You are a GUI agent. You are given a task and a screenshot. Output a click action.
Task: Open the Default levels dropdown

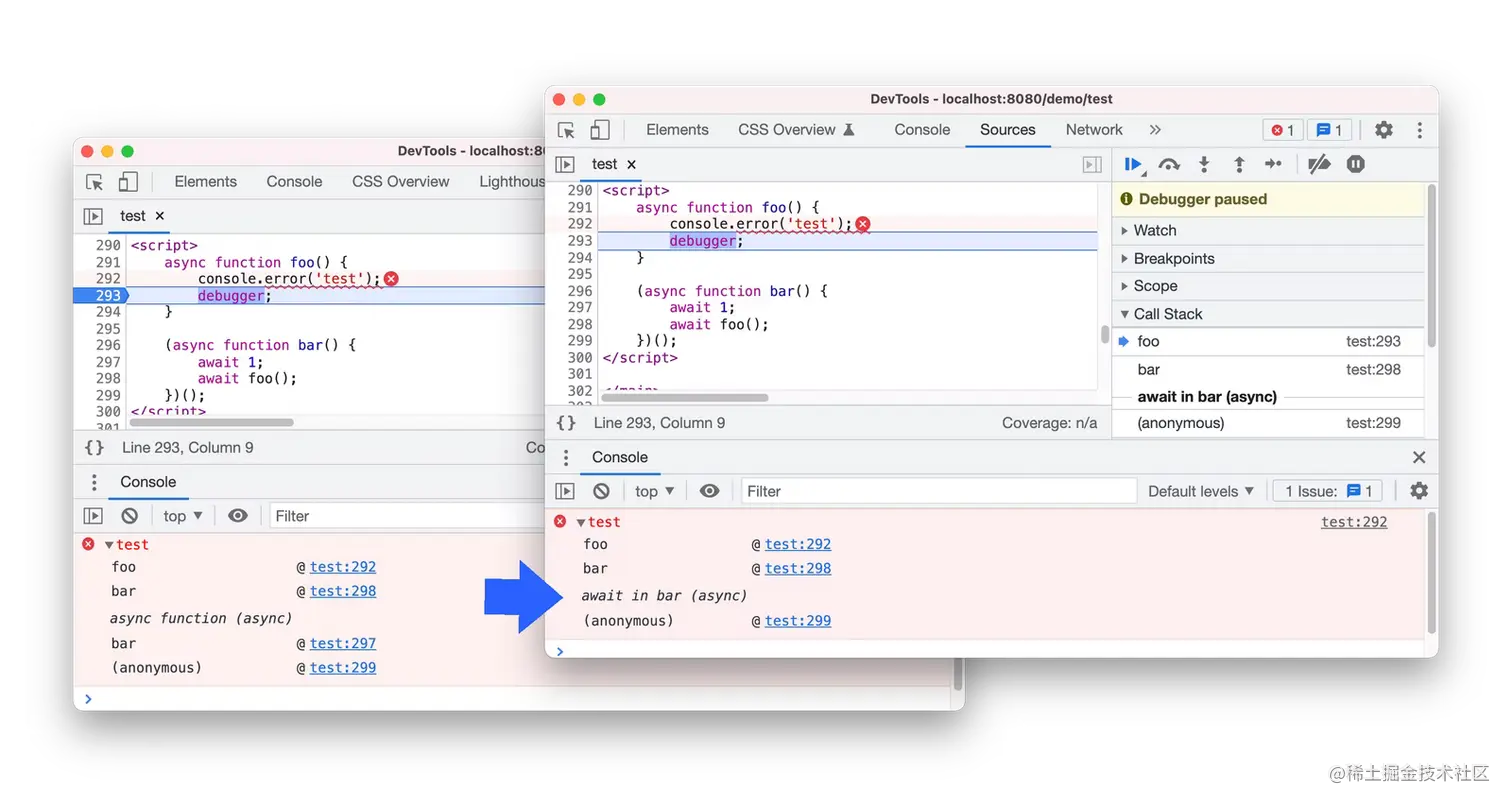1200,491
